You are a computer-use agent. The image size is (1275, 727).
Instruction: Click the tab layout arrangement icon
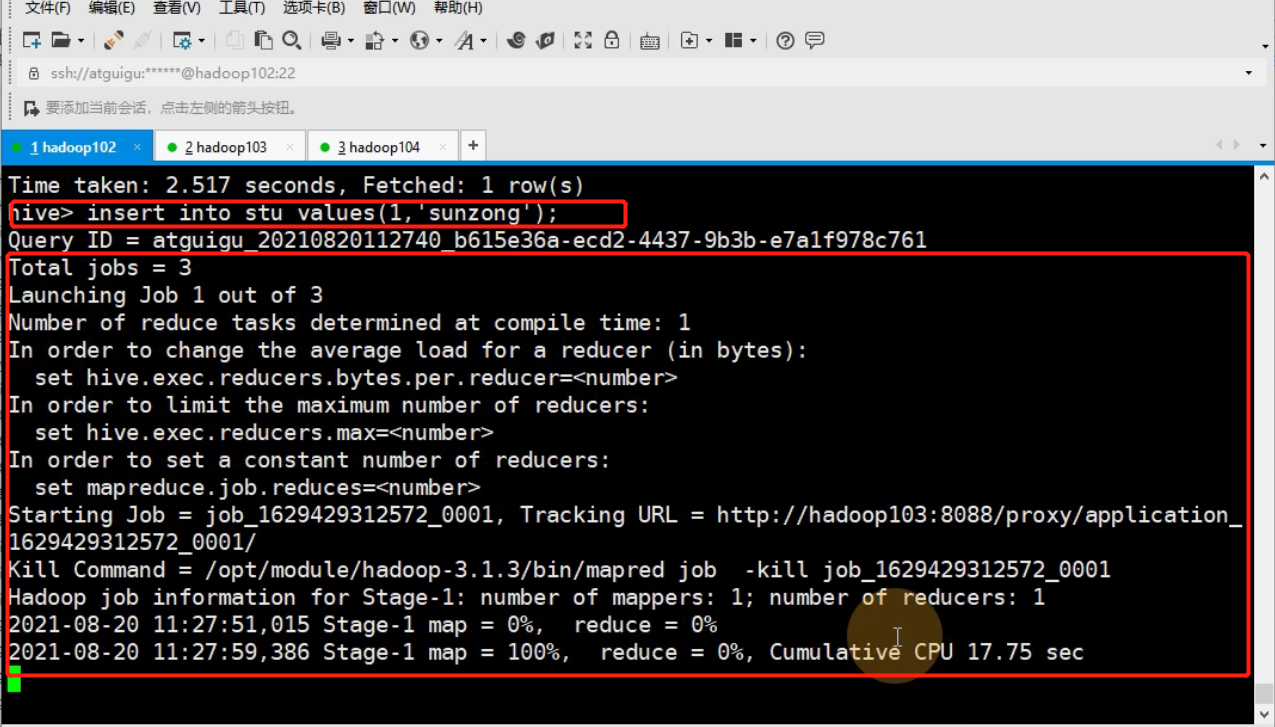tap(733, 40)
